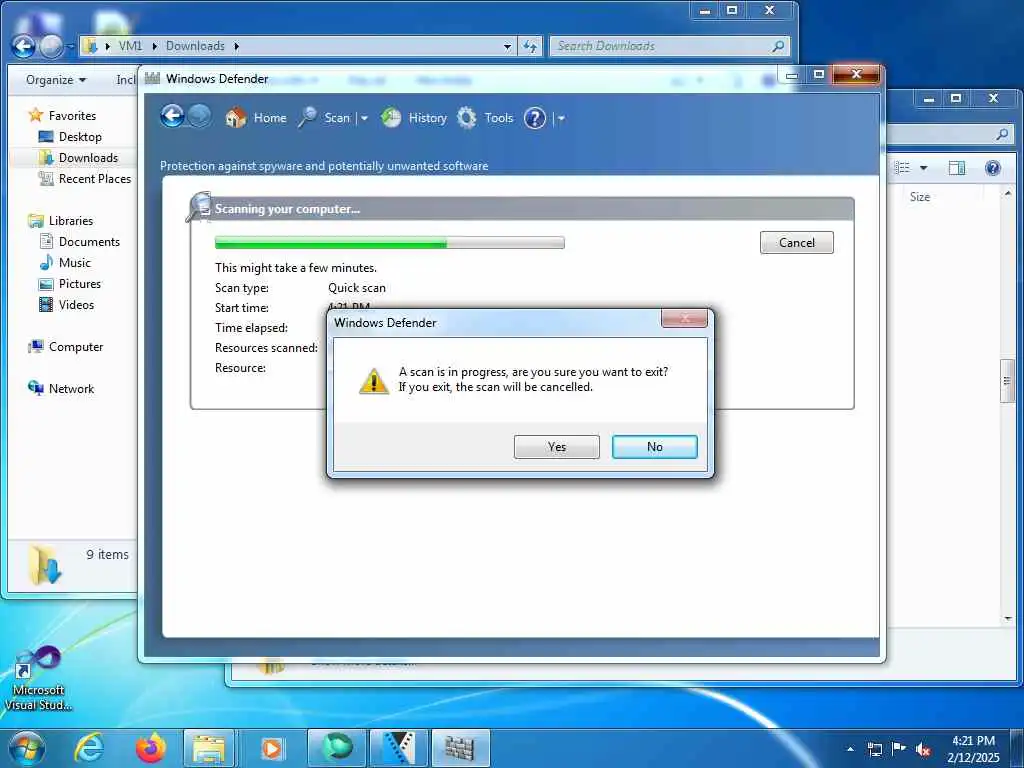Click the right Explorer window scrollbar thumb
The image size is (1024, 768).
[1007, 381]
